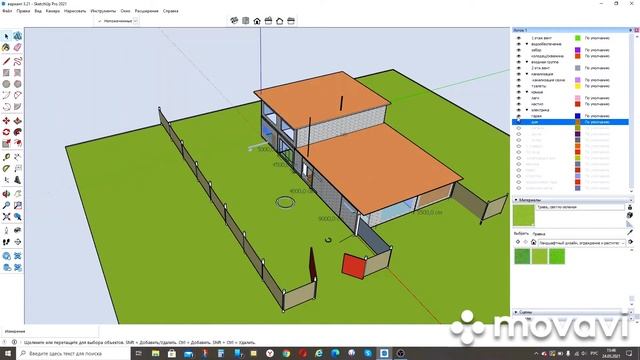Click the materials back arrow
The height and width of the screenshot is (360, 640).
point(518,242)
